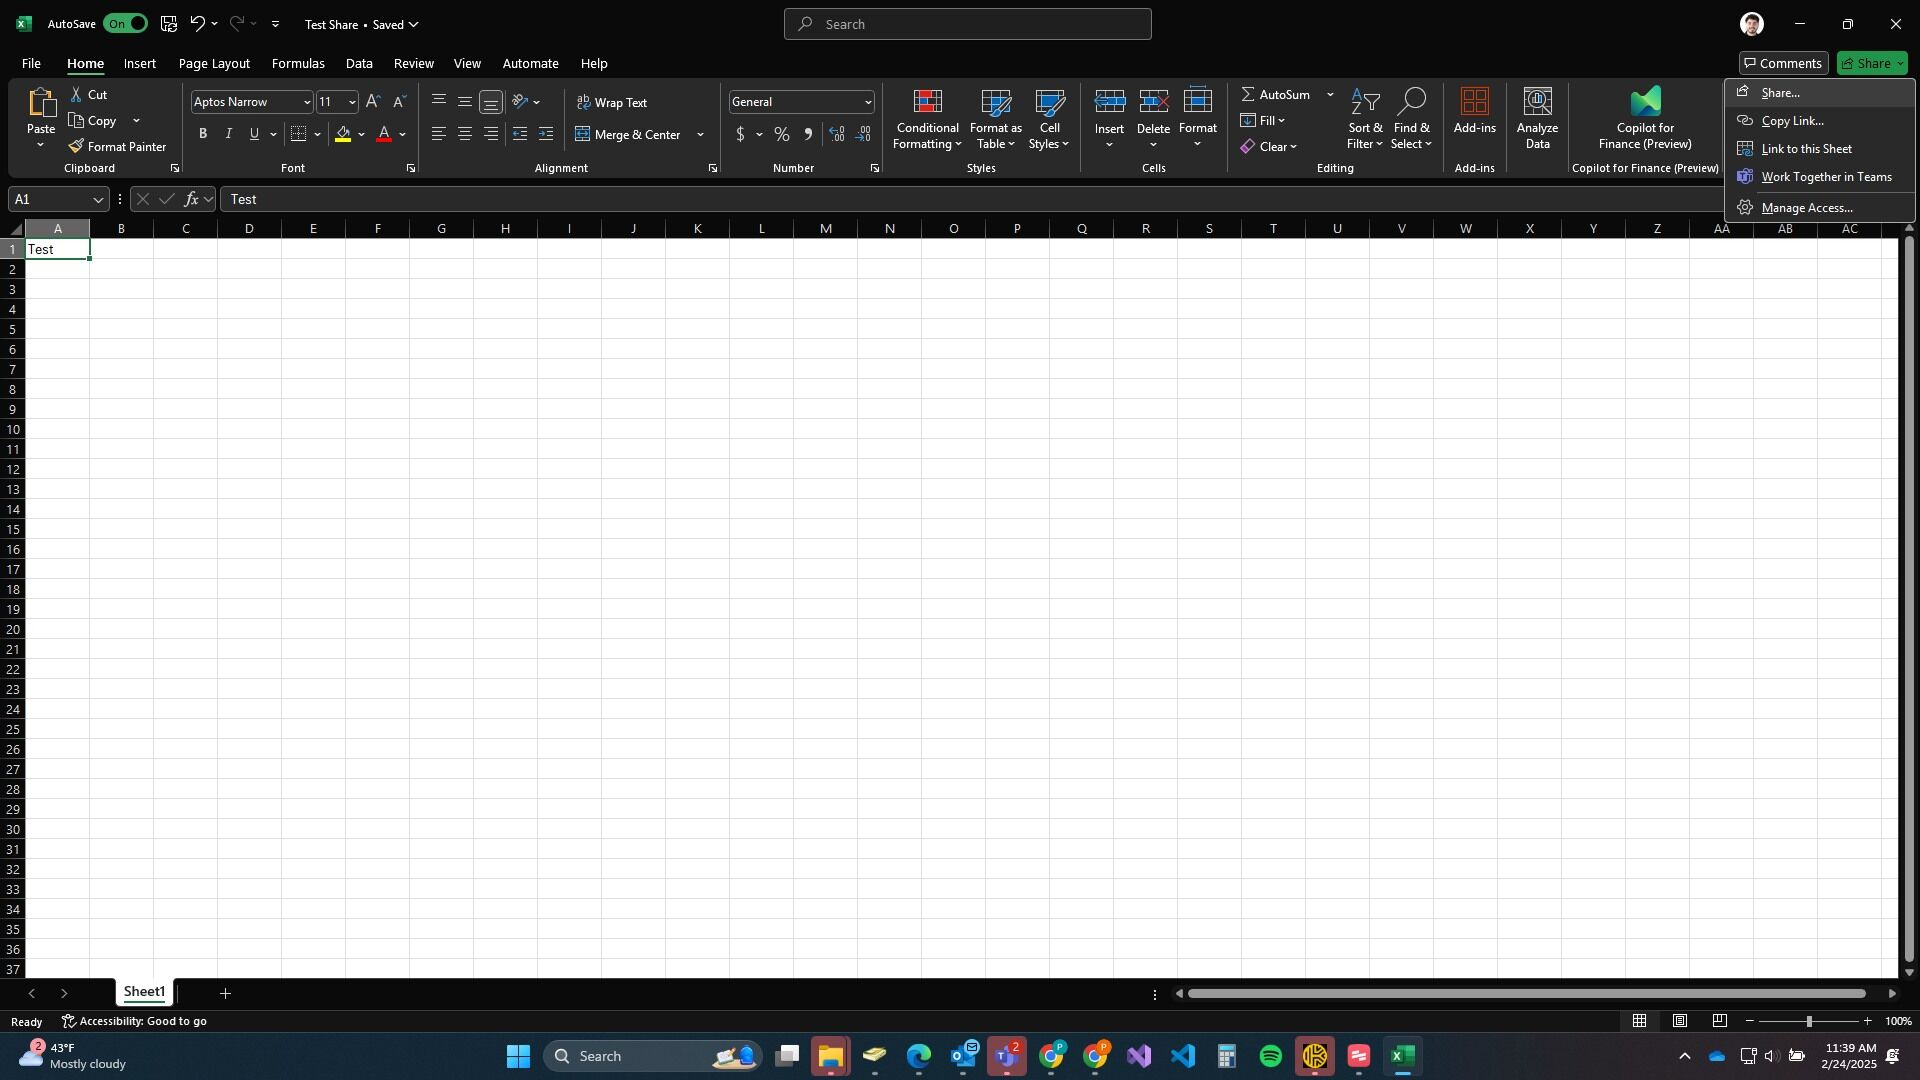Expand the Name Box dropdown arrow
Image resolution: width=1920 pixels, height=1080 pixels.
pos(98,199)
